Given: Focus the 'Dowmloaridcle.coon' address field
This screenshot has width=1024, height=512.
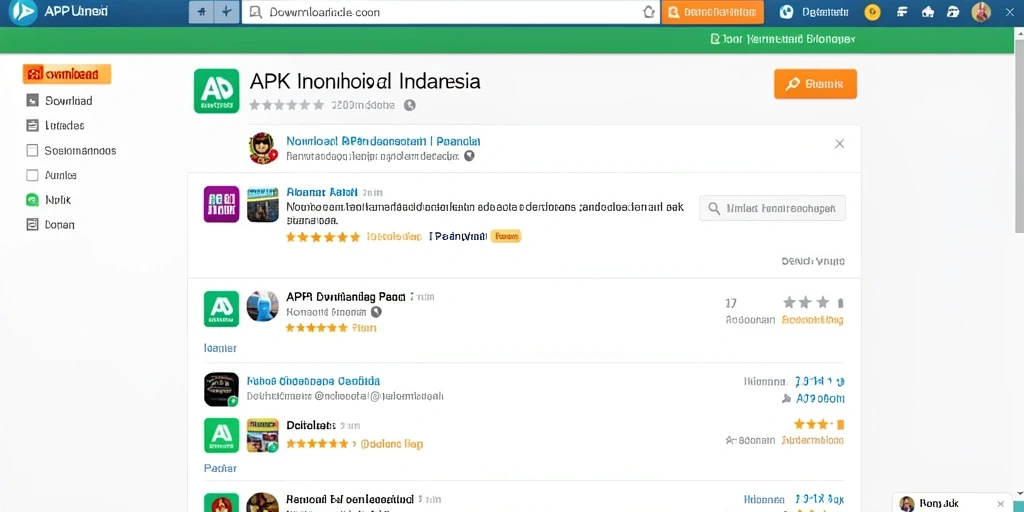Looking at the screenshot, I should click(451, 12).
